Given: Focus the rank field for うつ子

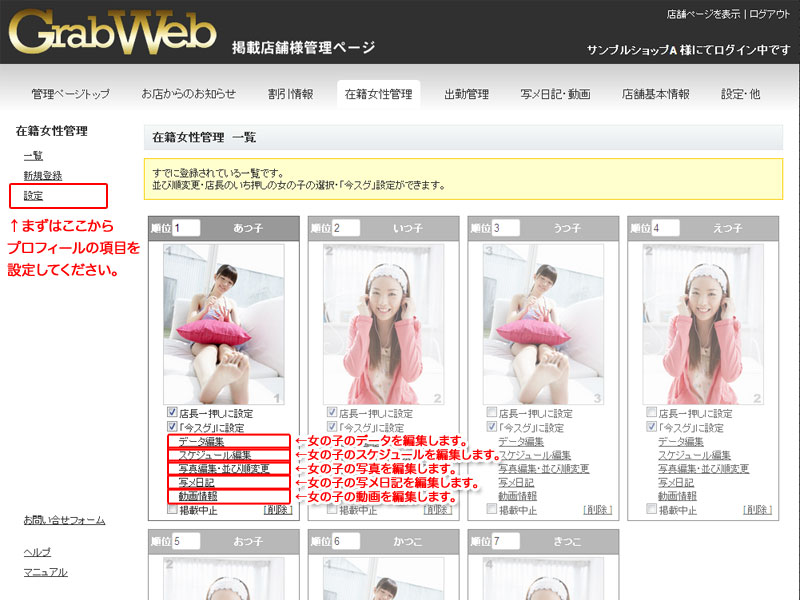Looking at the screenshot, I should pos(506,228).
